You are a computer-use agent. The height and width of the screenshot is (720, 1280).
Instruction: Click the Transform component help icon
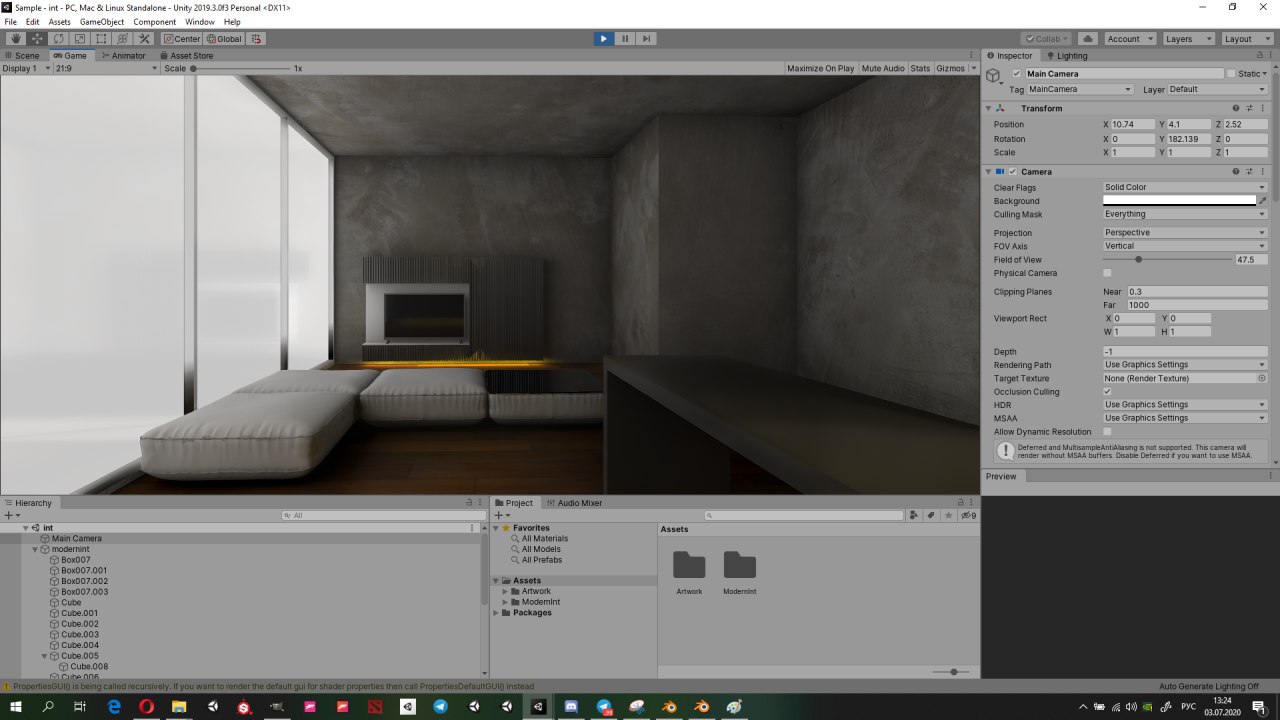1236,108
